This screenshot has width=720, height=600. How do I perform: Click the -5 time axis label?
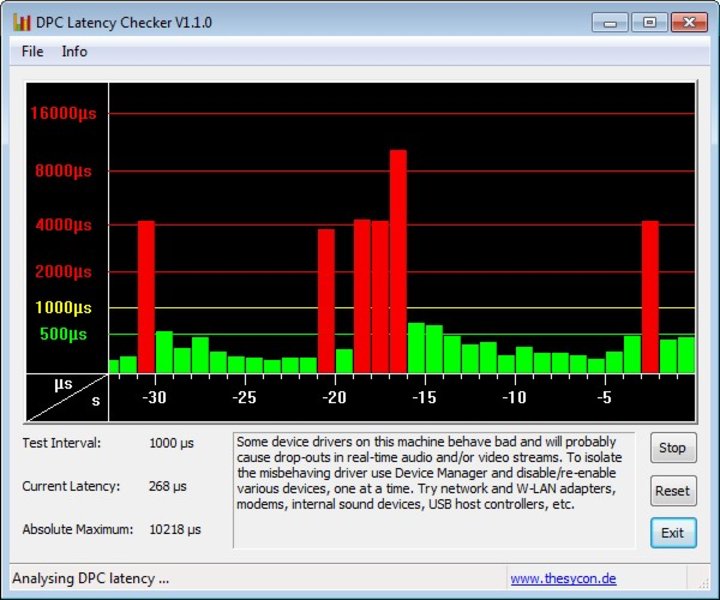(604, 397)
